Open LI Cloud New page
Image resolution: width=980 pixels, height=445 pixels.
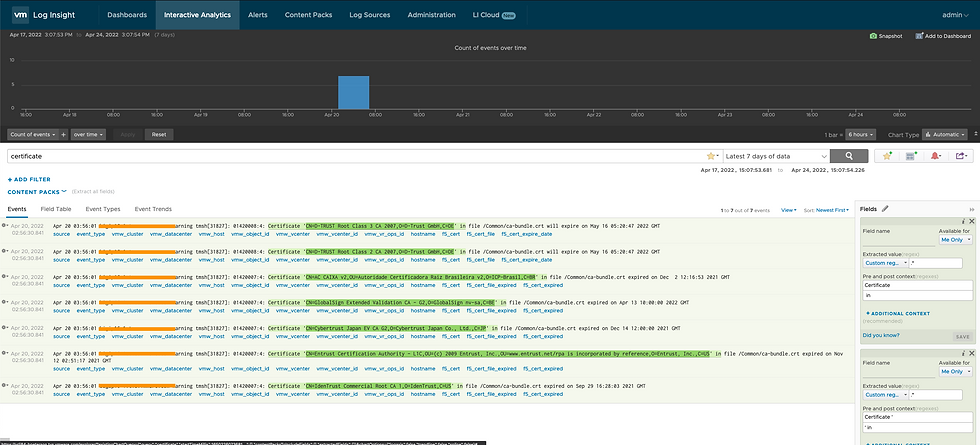494,15
